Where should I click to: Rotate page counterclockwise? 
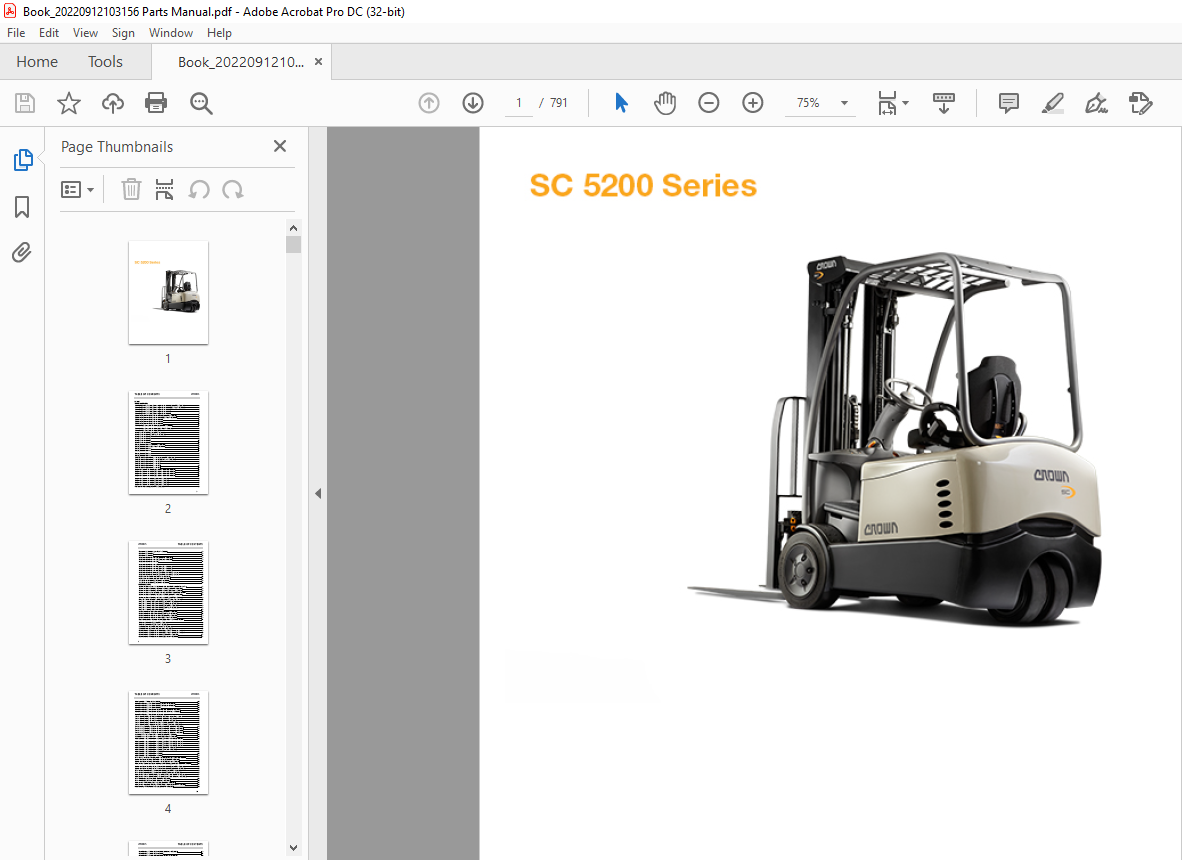coord(199,189)
